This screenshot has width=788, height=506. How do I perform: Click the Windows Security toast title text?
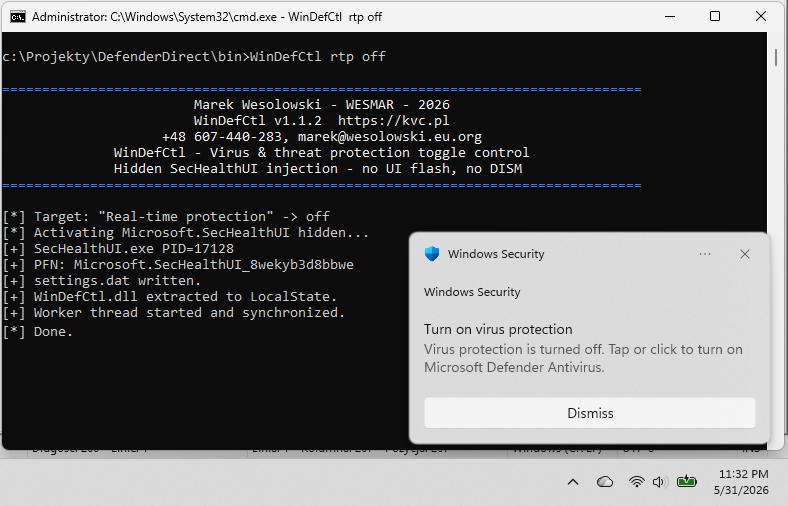click(x=496, y=254)
